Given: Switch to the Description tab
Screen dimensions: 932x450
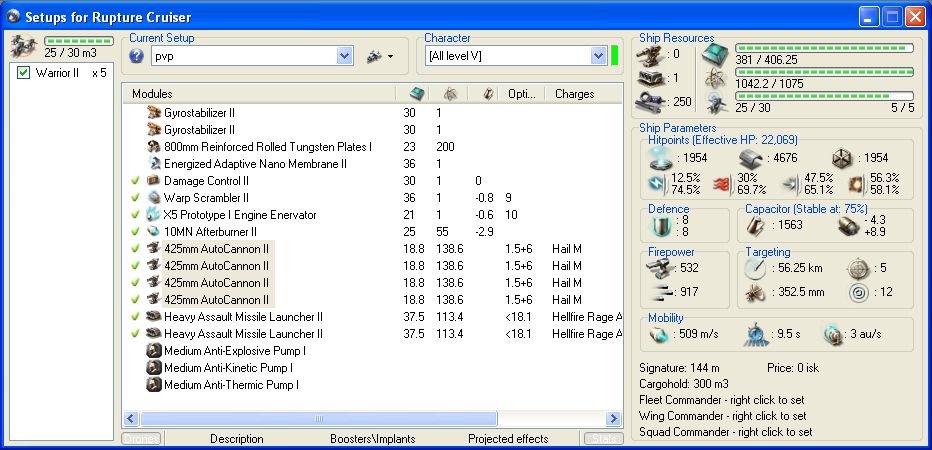Looking at the screenshot, I should click(x=237, y=439).
